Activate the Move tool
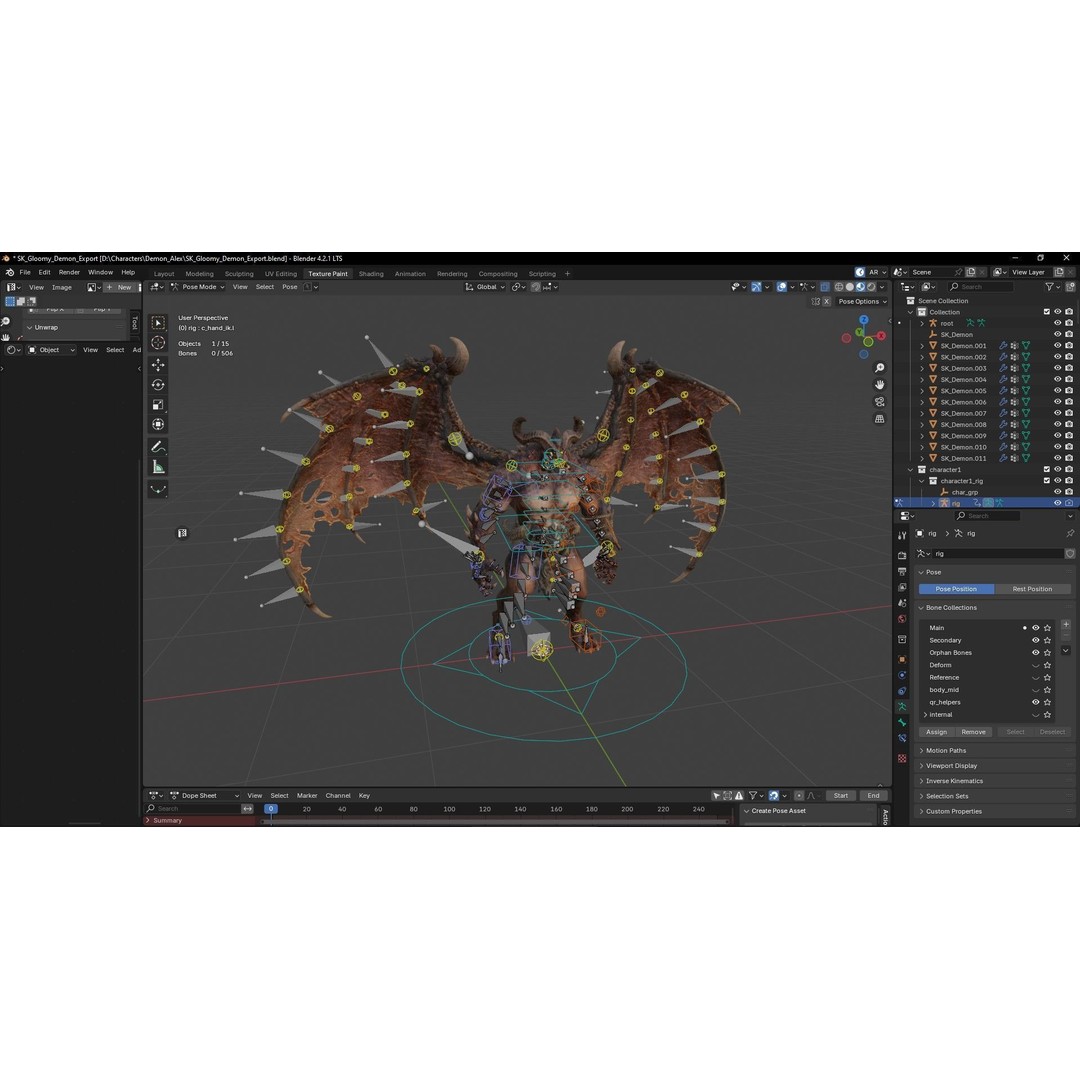Screen dimensions: 1080x1080 [158, 365]
